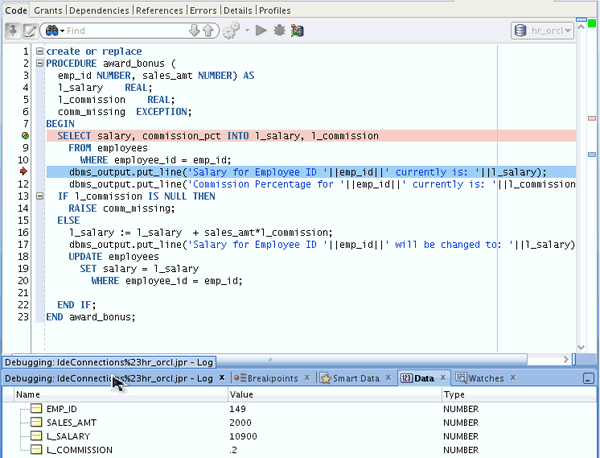Switch to the Breakpoints tab
The height and width of the screenshot is (458, 600).
click(271, 378)
